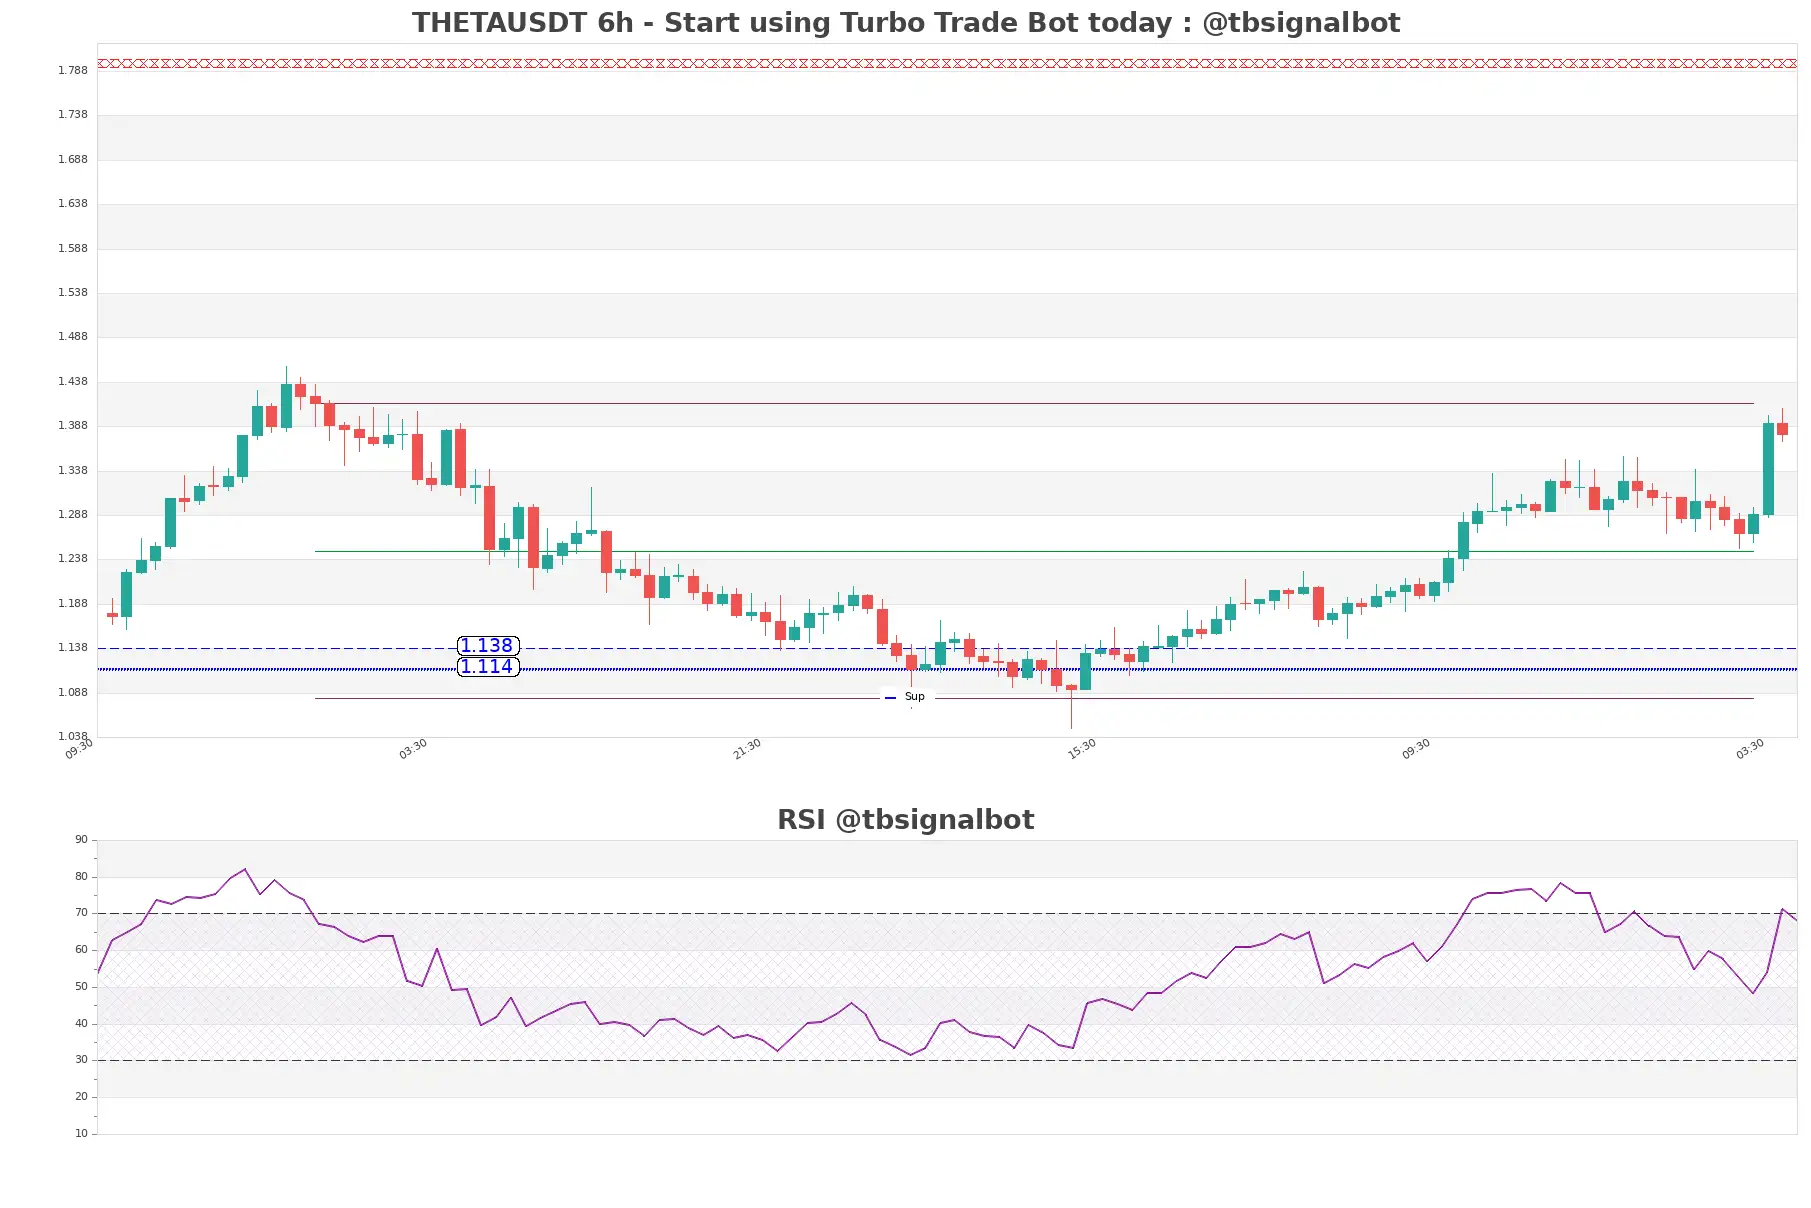
Task: Click the 1.338 price axis label
Action: (73, 470)
